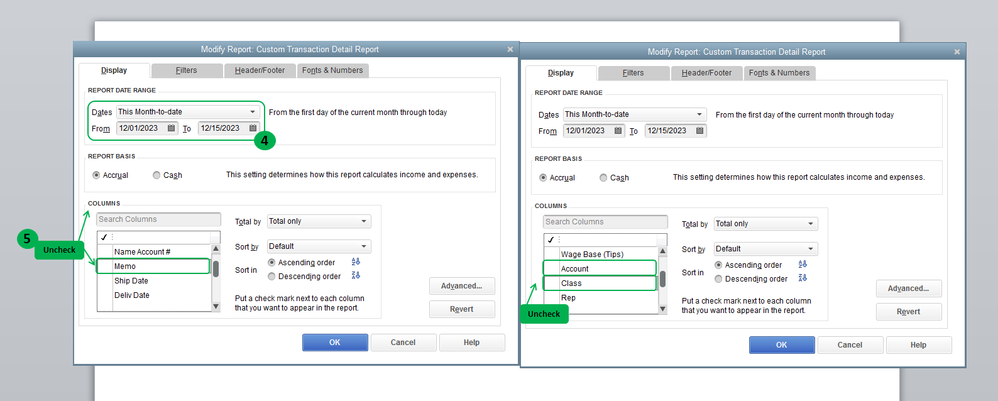Click ascending A-Z sort icon in right dialog
The width and height of the screenshot is (998, 401).
(803, 265)
